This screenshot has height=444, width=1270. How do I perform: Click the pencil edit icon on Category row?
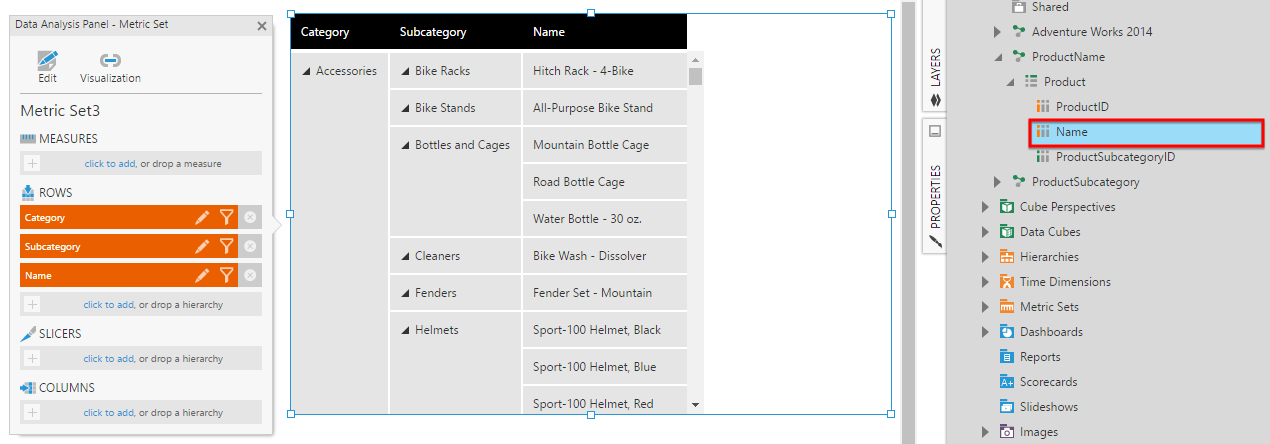tap(202, 217)
